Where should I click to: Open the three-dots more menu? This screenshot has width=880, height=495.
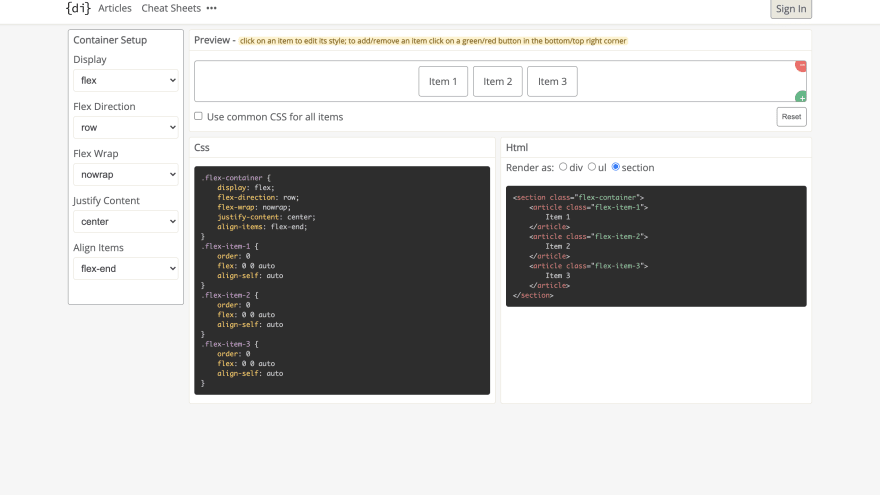(212, 8)
